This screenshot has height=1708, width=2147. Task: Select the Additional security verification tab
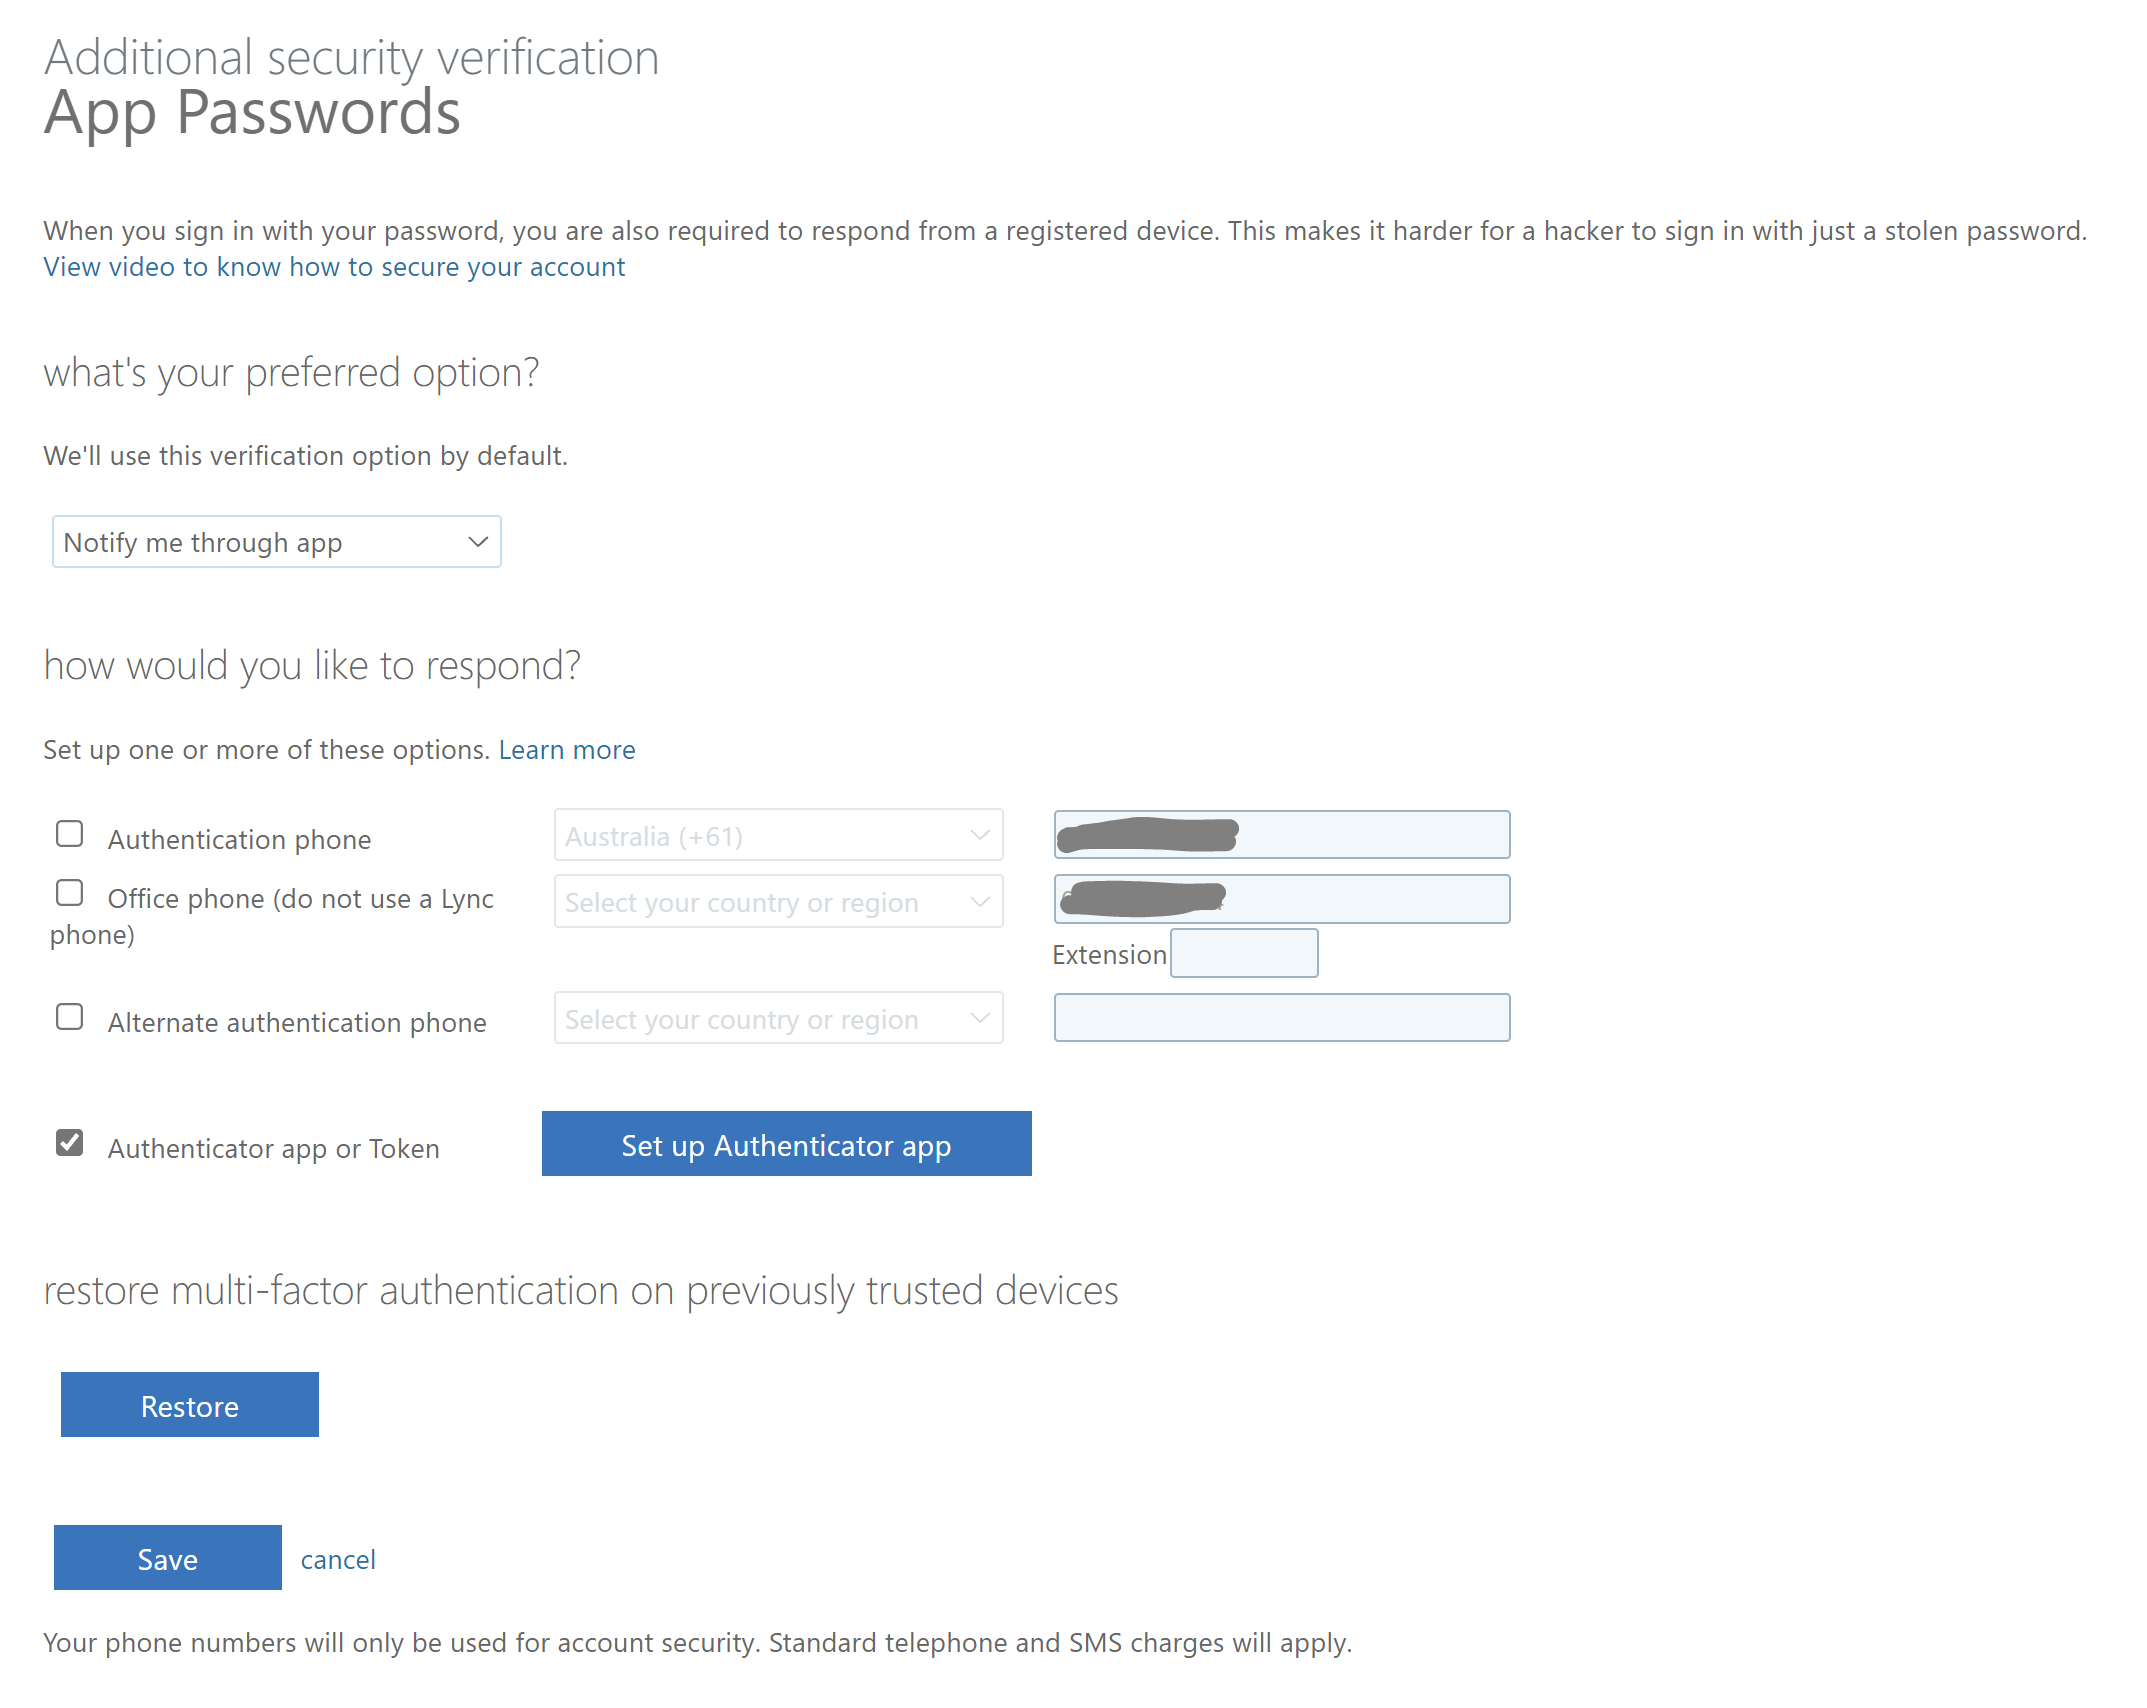352,58
